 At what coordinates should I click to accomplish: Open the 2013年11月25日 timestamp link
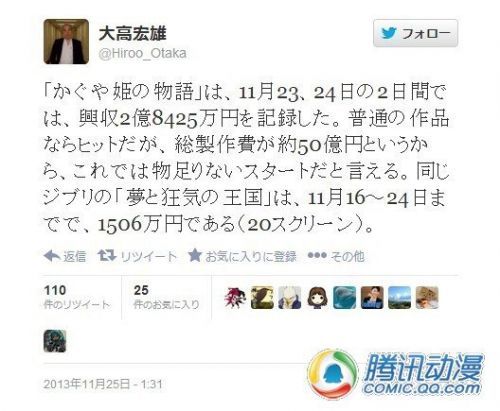point(103,384)
